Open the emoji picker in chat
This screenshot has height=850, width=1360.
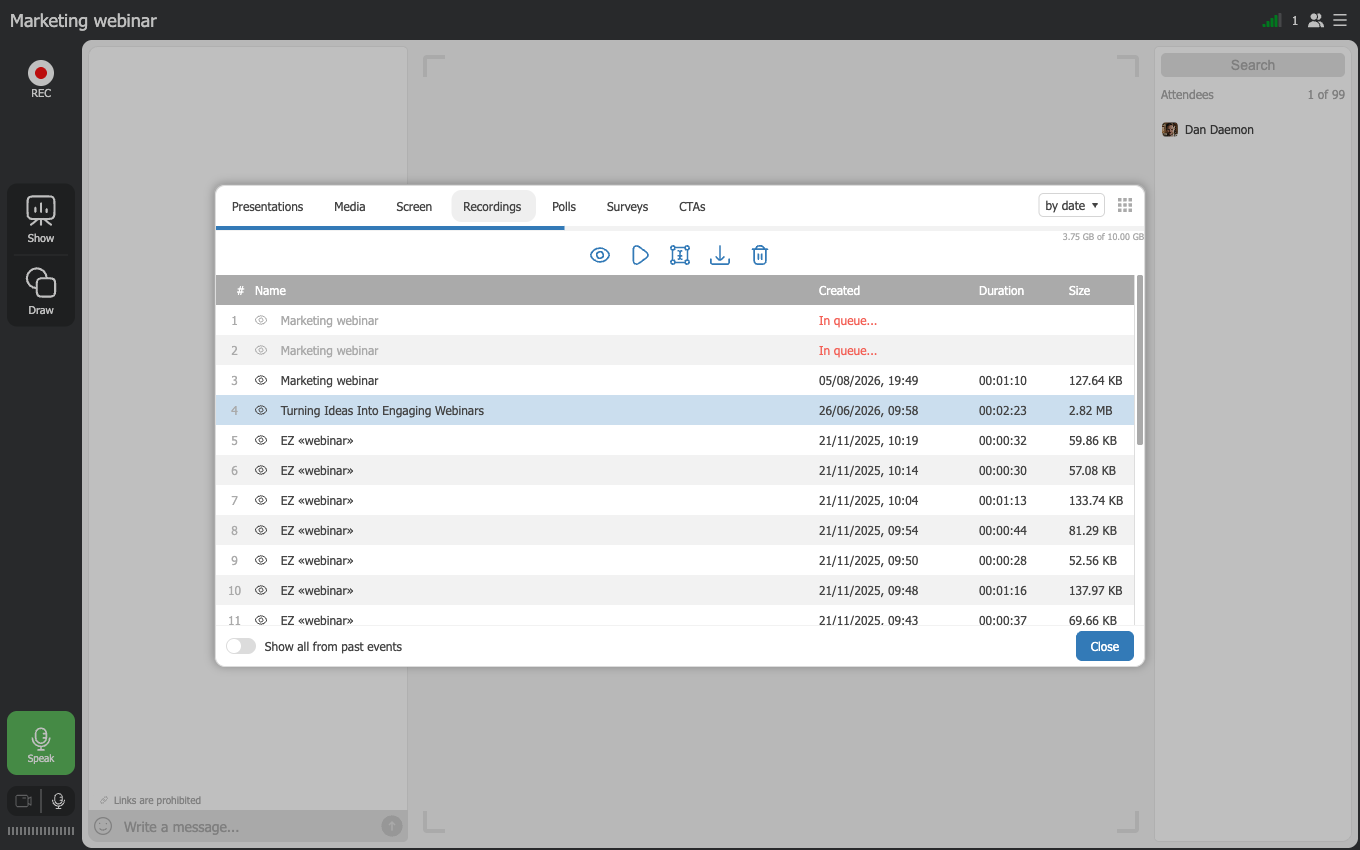click(103, 826)
